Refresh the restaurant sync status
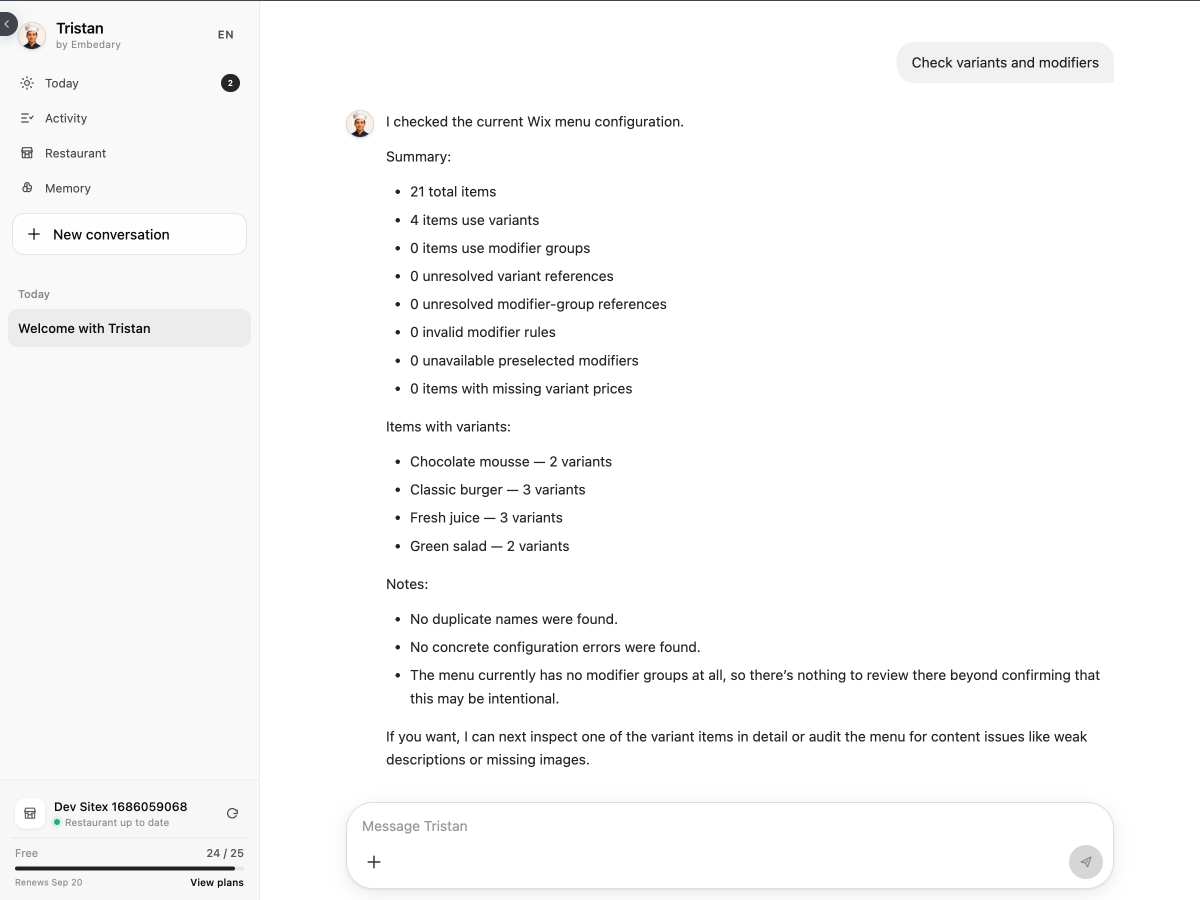This screenshot has width=1200, height=900. pyautogui.click(x=232, y=814)
